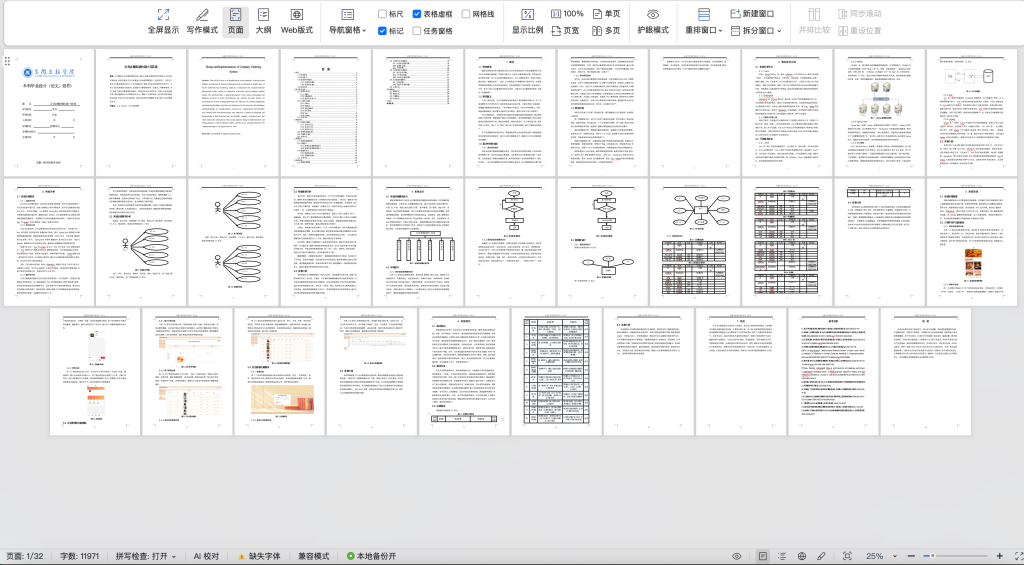Click the 重排窗口 arrange windows icon

point(703,14)
